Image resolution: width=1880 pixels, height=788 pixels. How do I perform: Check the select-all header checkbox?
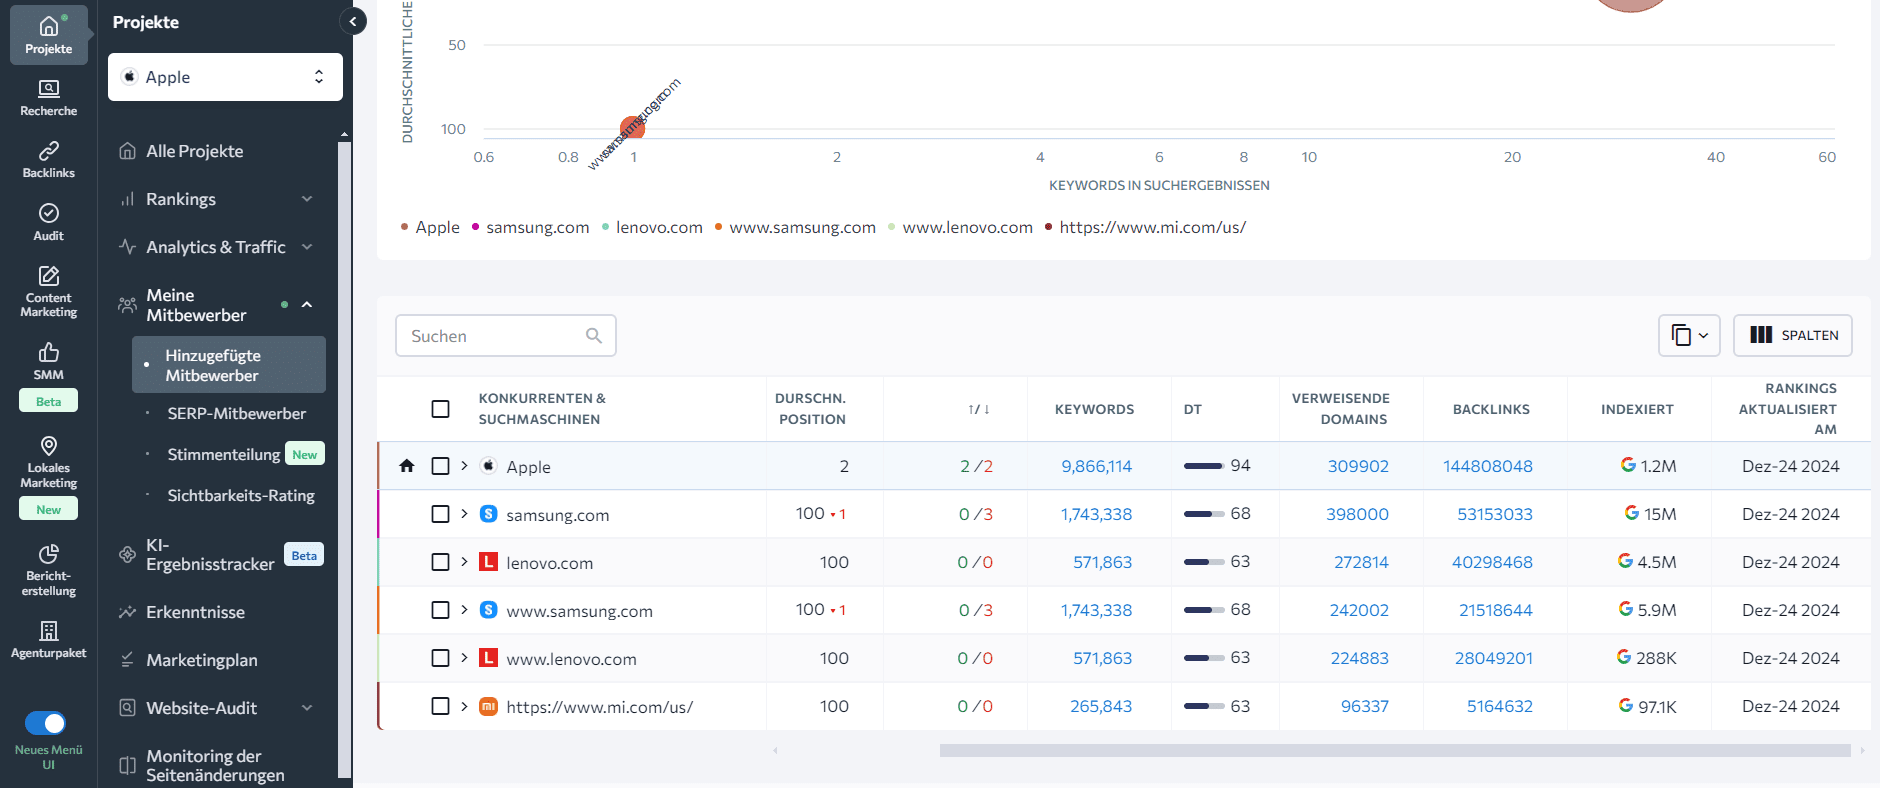440,409
